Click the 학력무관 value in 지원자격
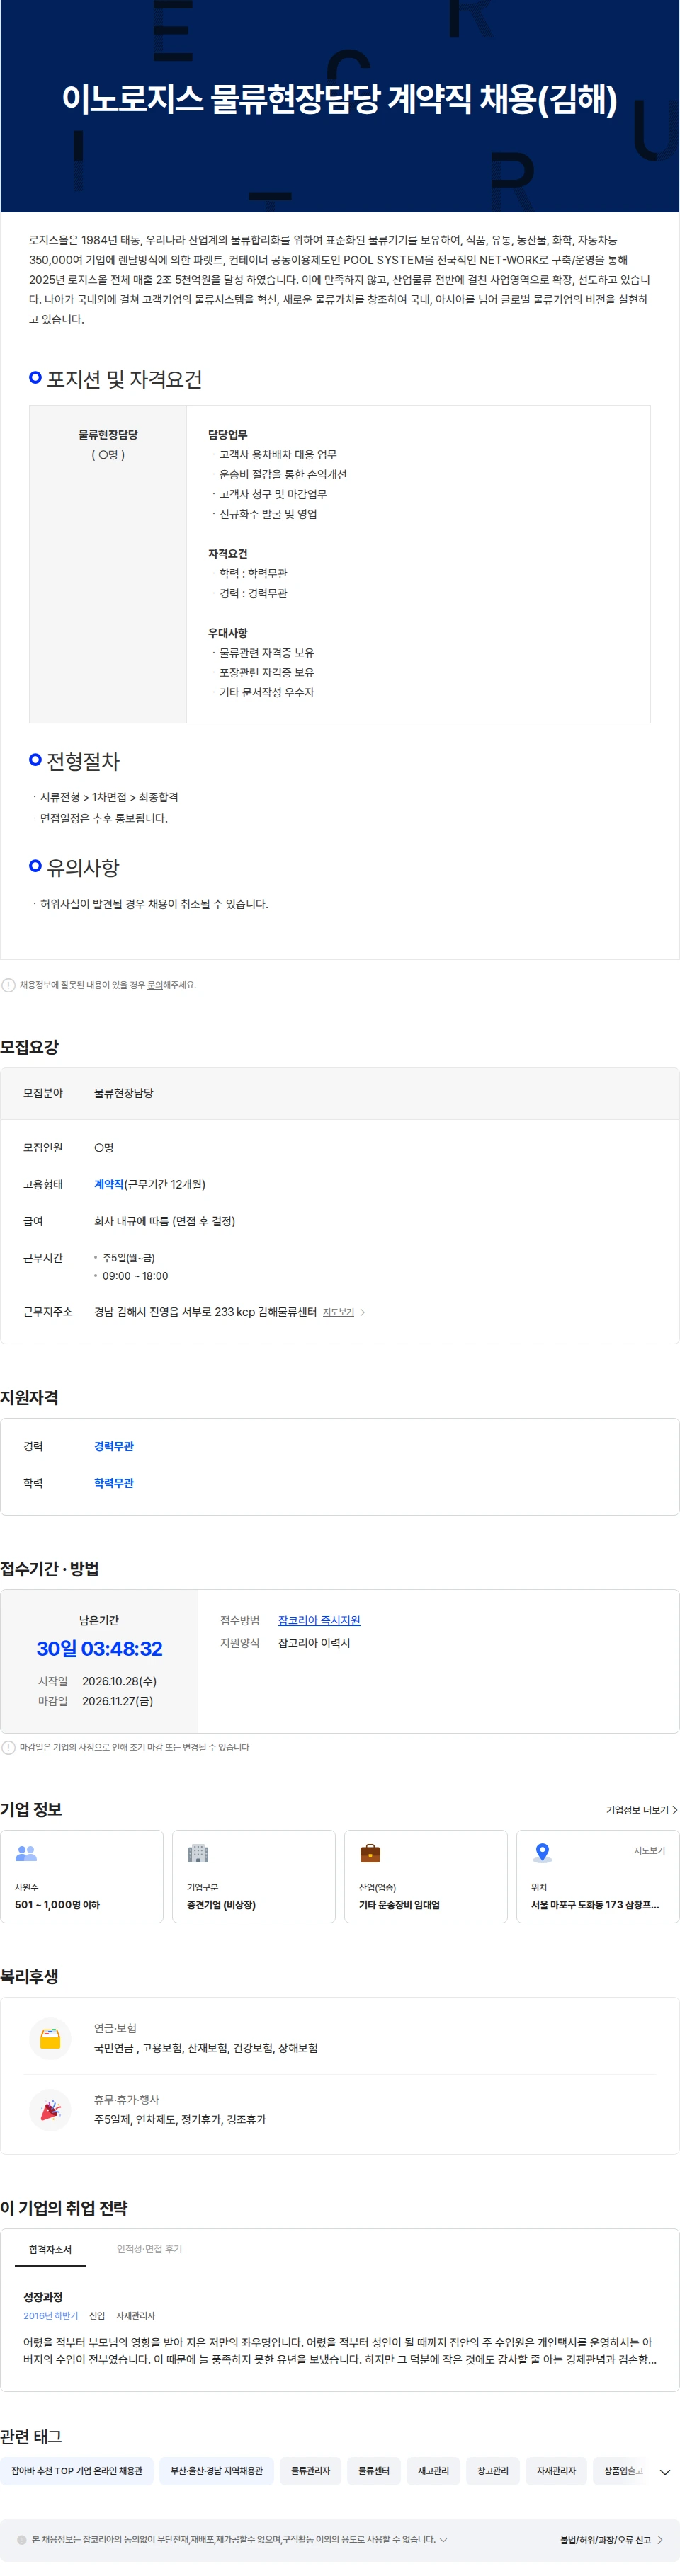Viewport: 680px width, 2576px height. click(x=114, y=1483)
